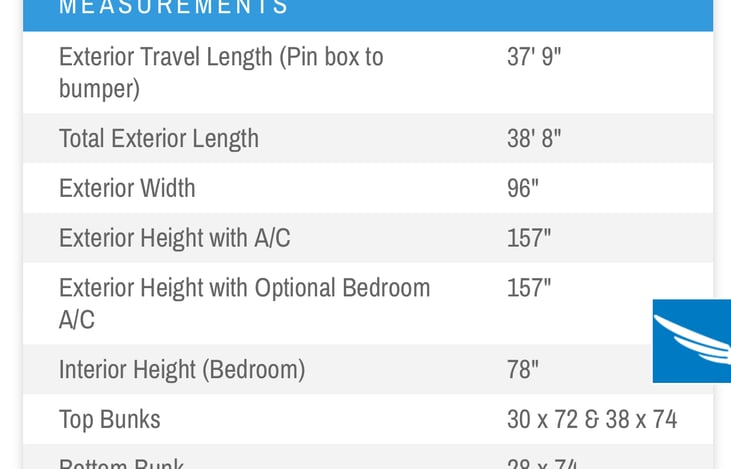This screenshot has height=469, width=731.
Task: Click the 78" interior height value
Action: click(x=523, y=369)
